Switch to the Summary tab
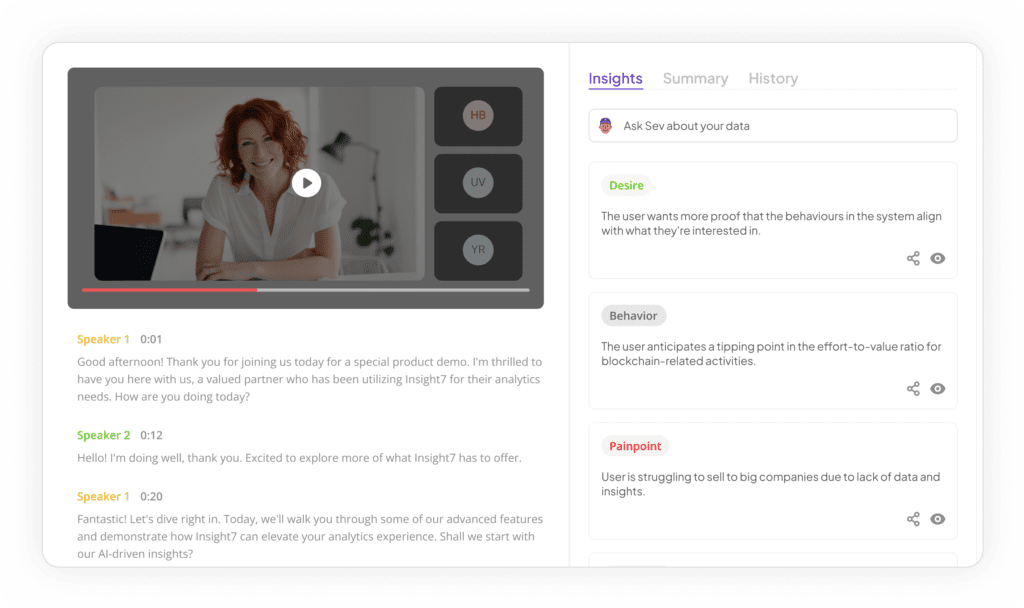1024x608 pixels. (695, 78)
